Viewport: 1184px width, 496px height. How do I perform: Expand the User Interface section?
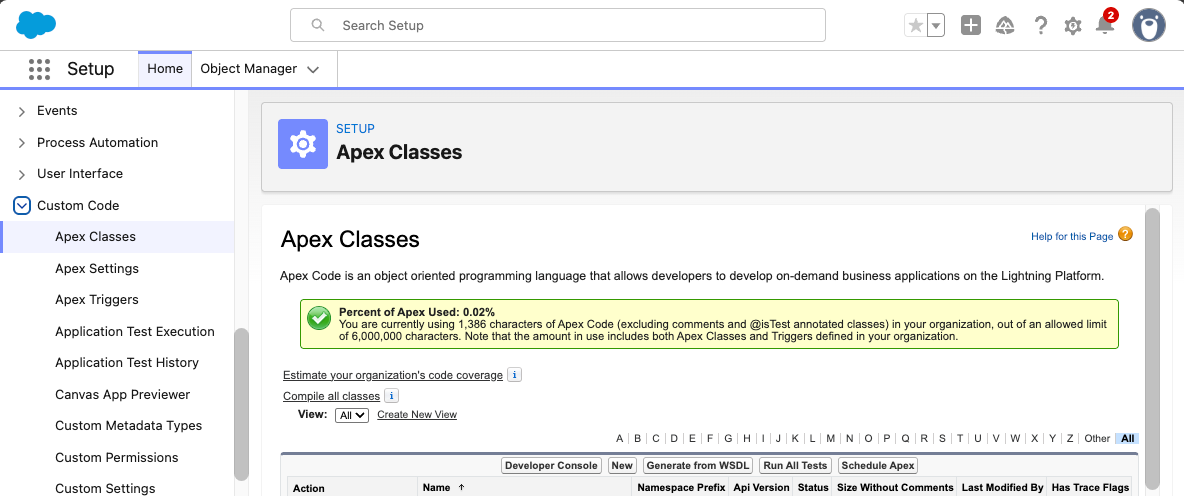click(22, 174)
